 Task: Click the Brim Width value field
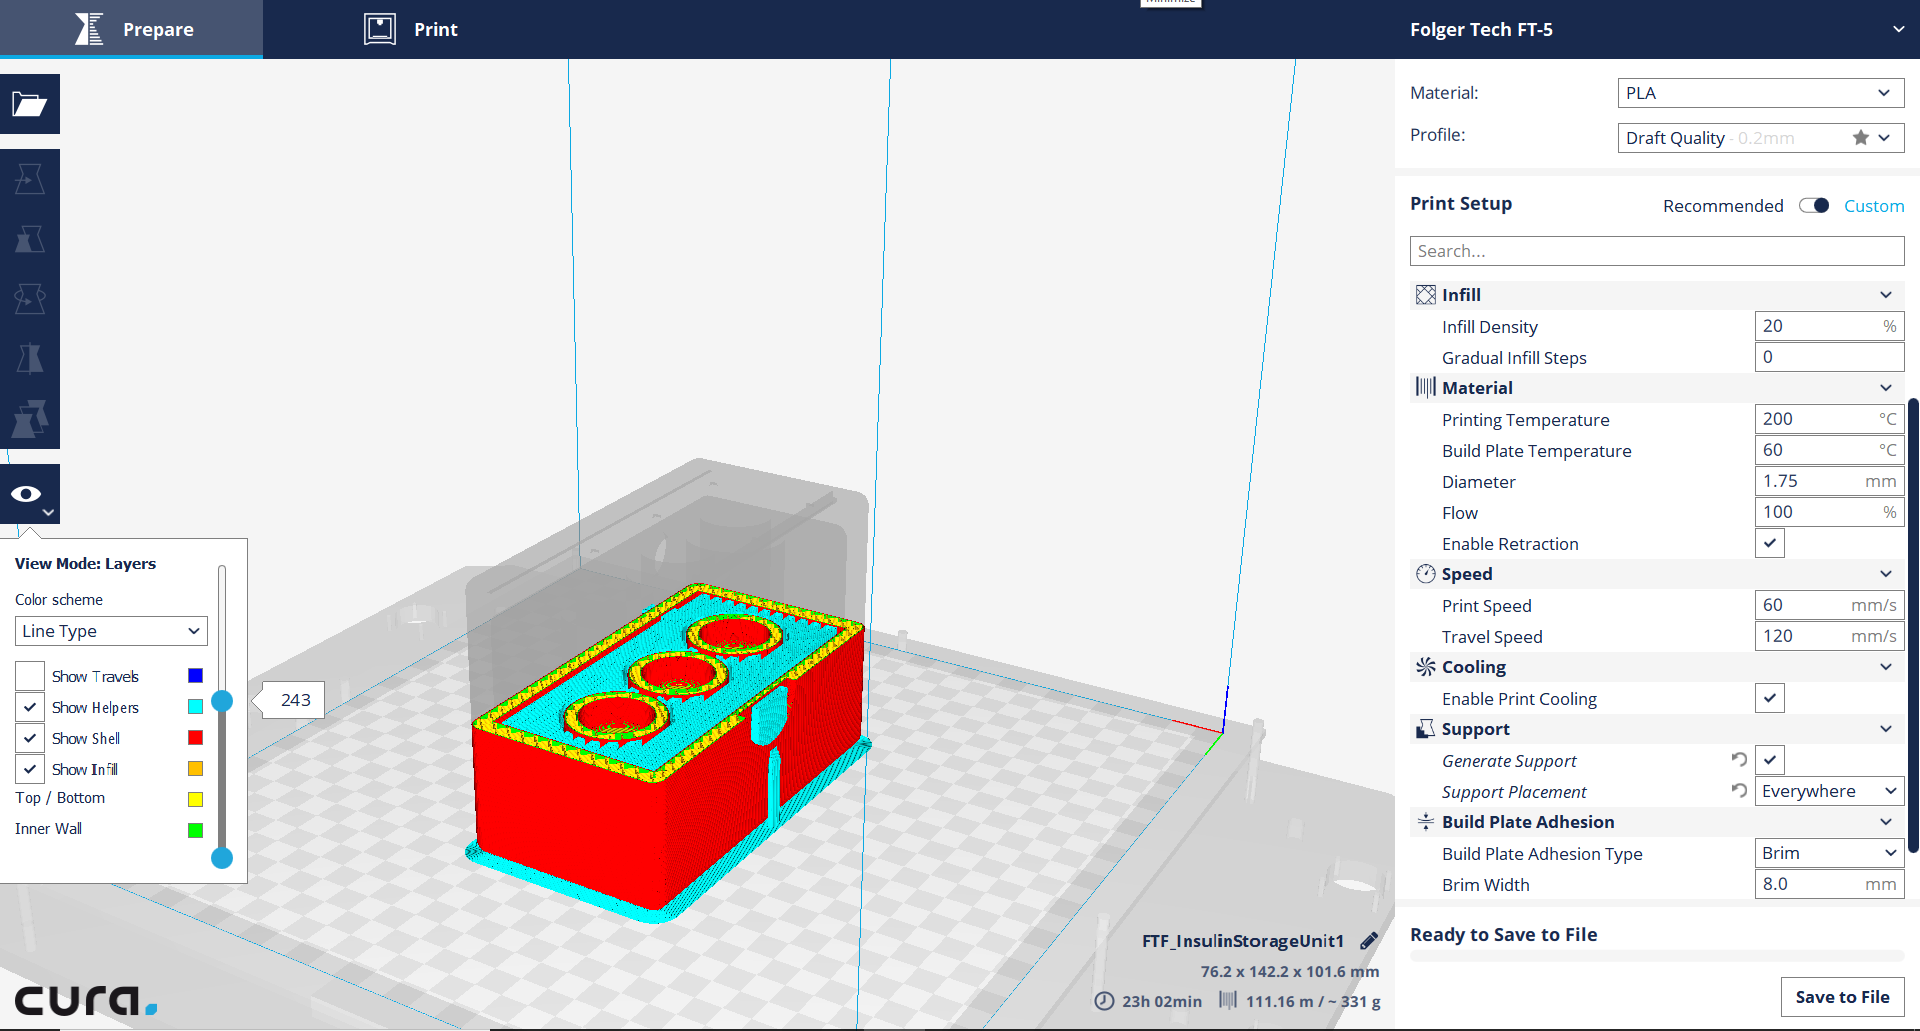pyautogui.click(x=1829, y=884)
